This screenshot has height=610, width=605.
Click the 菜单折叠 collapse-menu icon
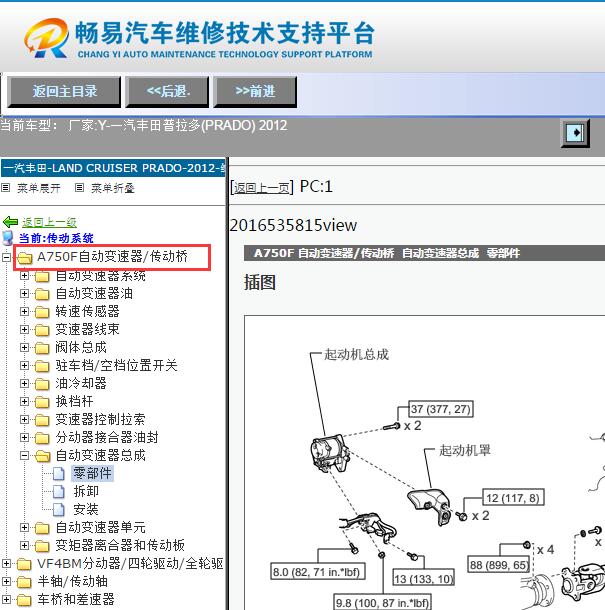[x=79, y=188]
